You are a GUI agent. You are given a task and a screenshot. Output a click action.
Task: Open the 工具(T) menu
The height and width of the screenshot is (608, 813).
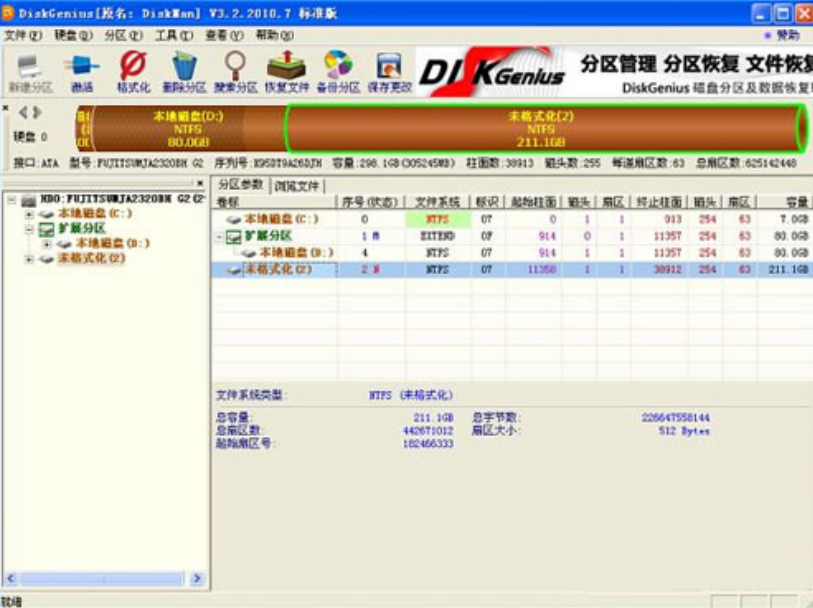coord(174,35)
